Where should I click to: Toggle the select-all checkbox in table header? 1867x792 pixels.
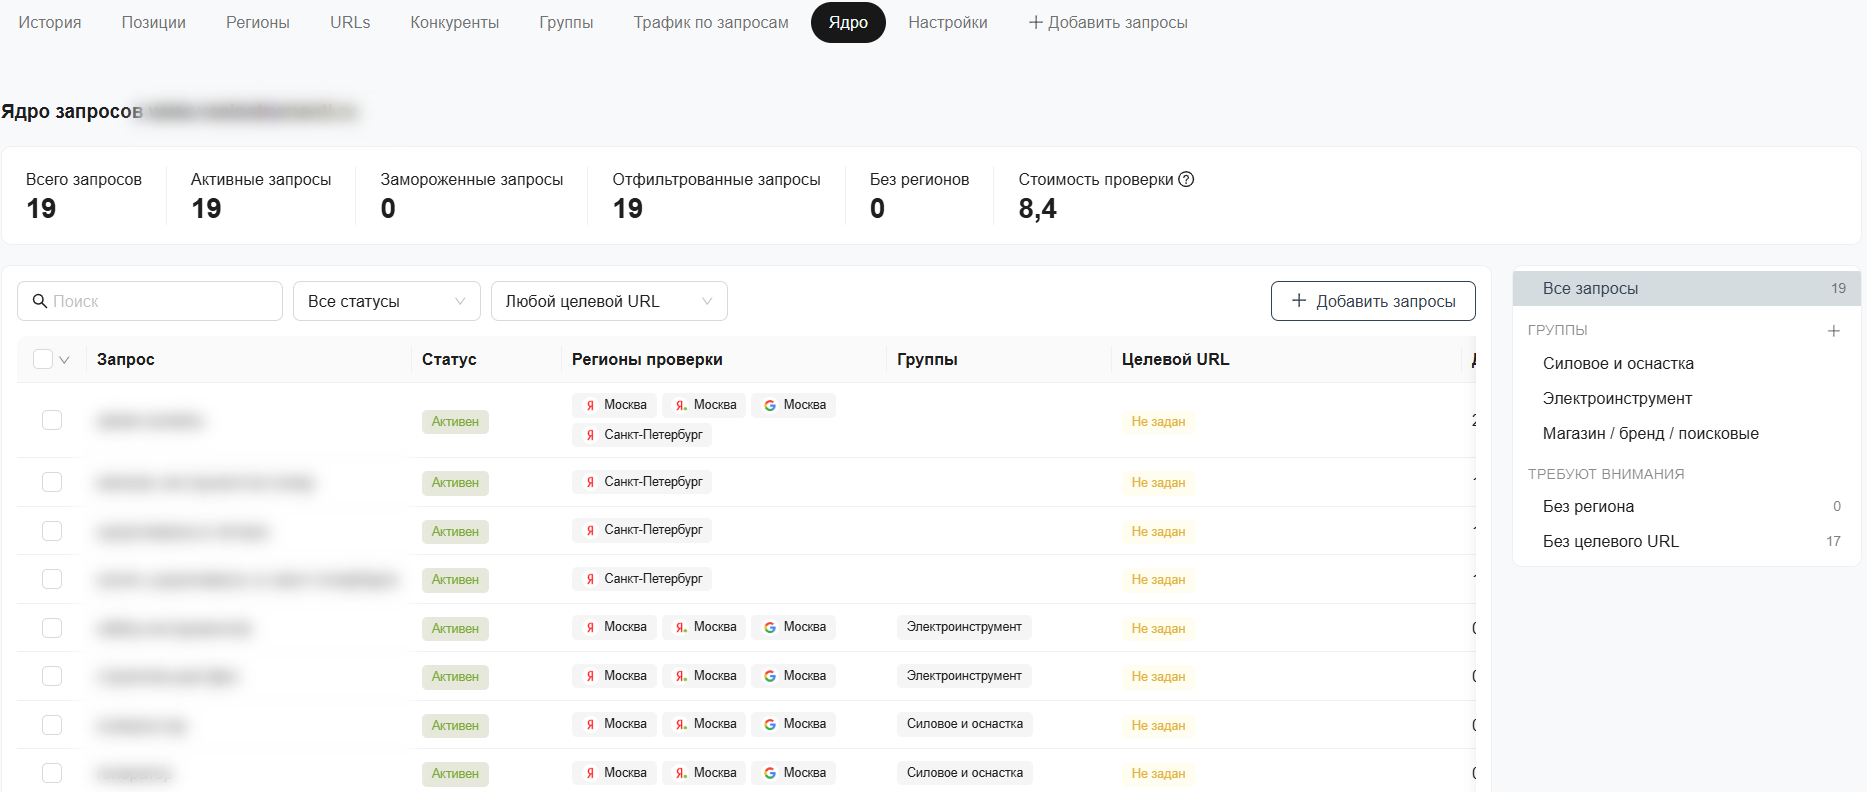tap(43, 359)
